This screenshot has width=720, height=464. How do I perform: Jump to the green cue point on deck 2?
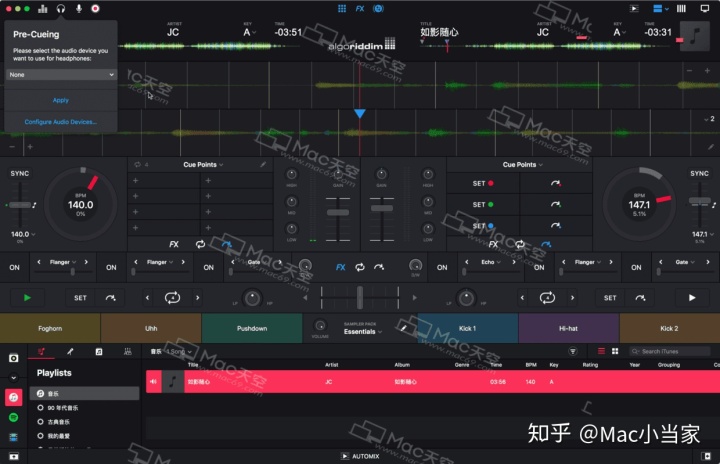(556, 204)
